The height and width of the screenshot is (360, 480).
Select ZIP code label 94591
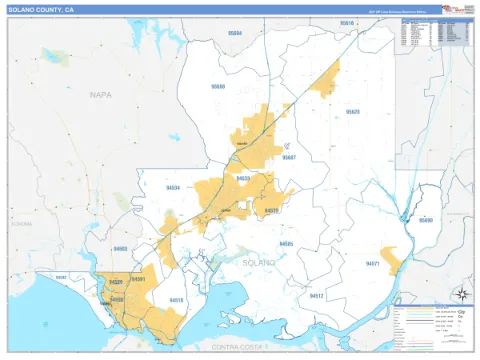click(138, 279)
